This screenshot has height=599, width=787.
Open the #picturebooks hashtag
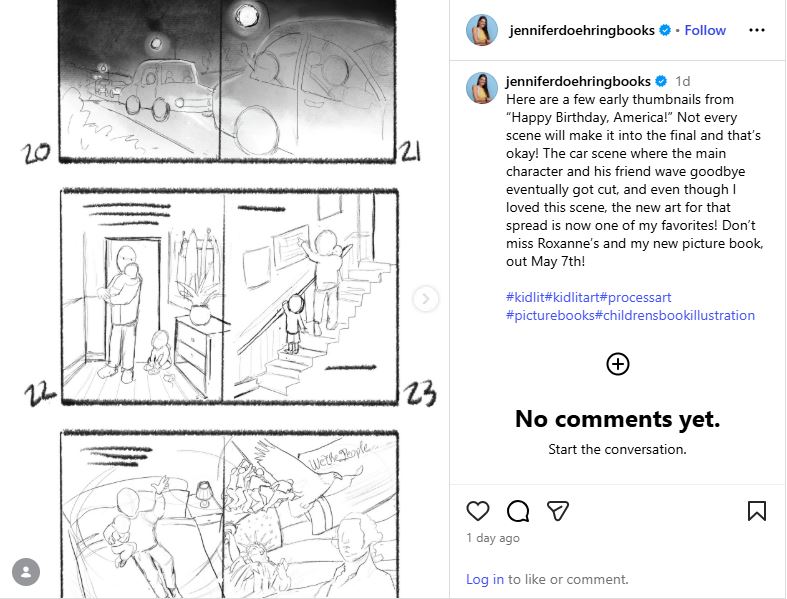tap(550, 315)
